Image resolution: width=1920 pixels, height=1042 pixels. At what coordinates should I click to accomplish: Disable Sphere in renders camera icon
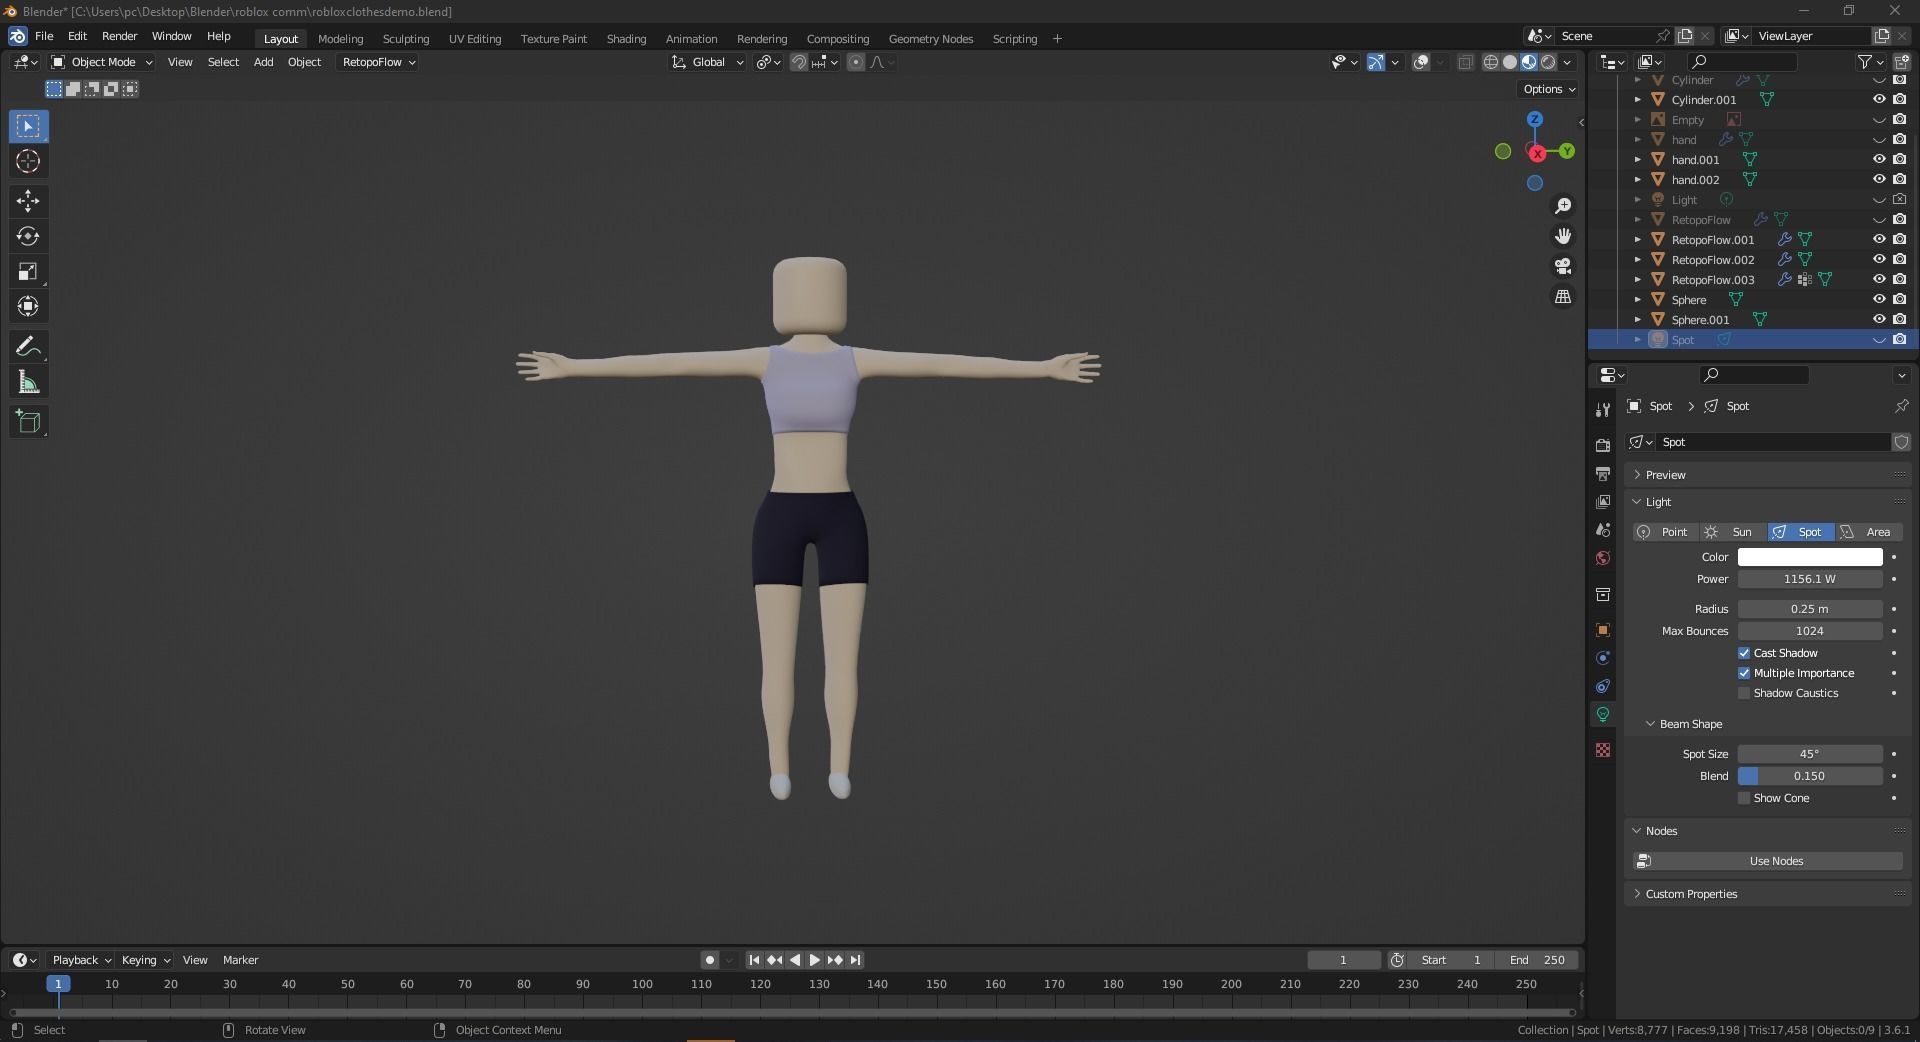click(x=1899, y=300)
